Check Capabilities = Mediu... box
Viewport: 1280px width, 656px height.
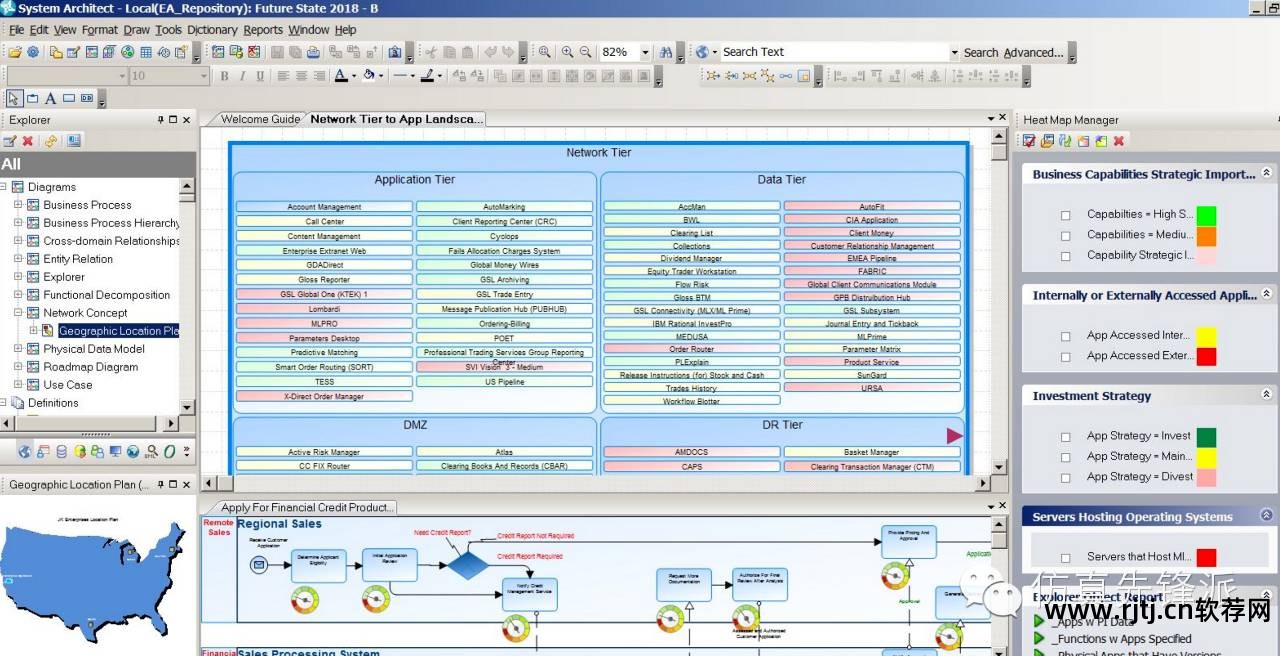pyautogui.click(x=1065, y=235)
